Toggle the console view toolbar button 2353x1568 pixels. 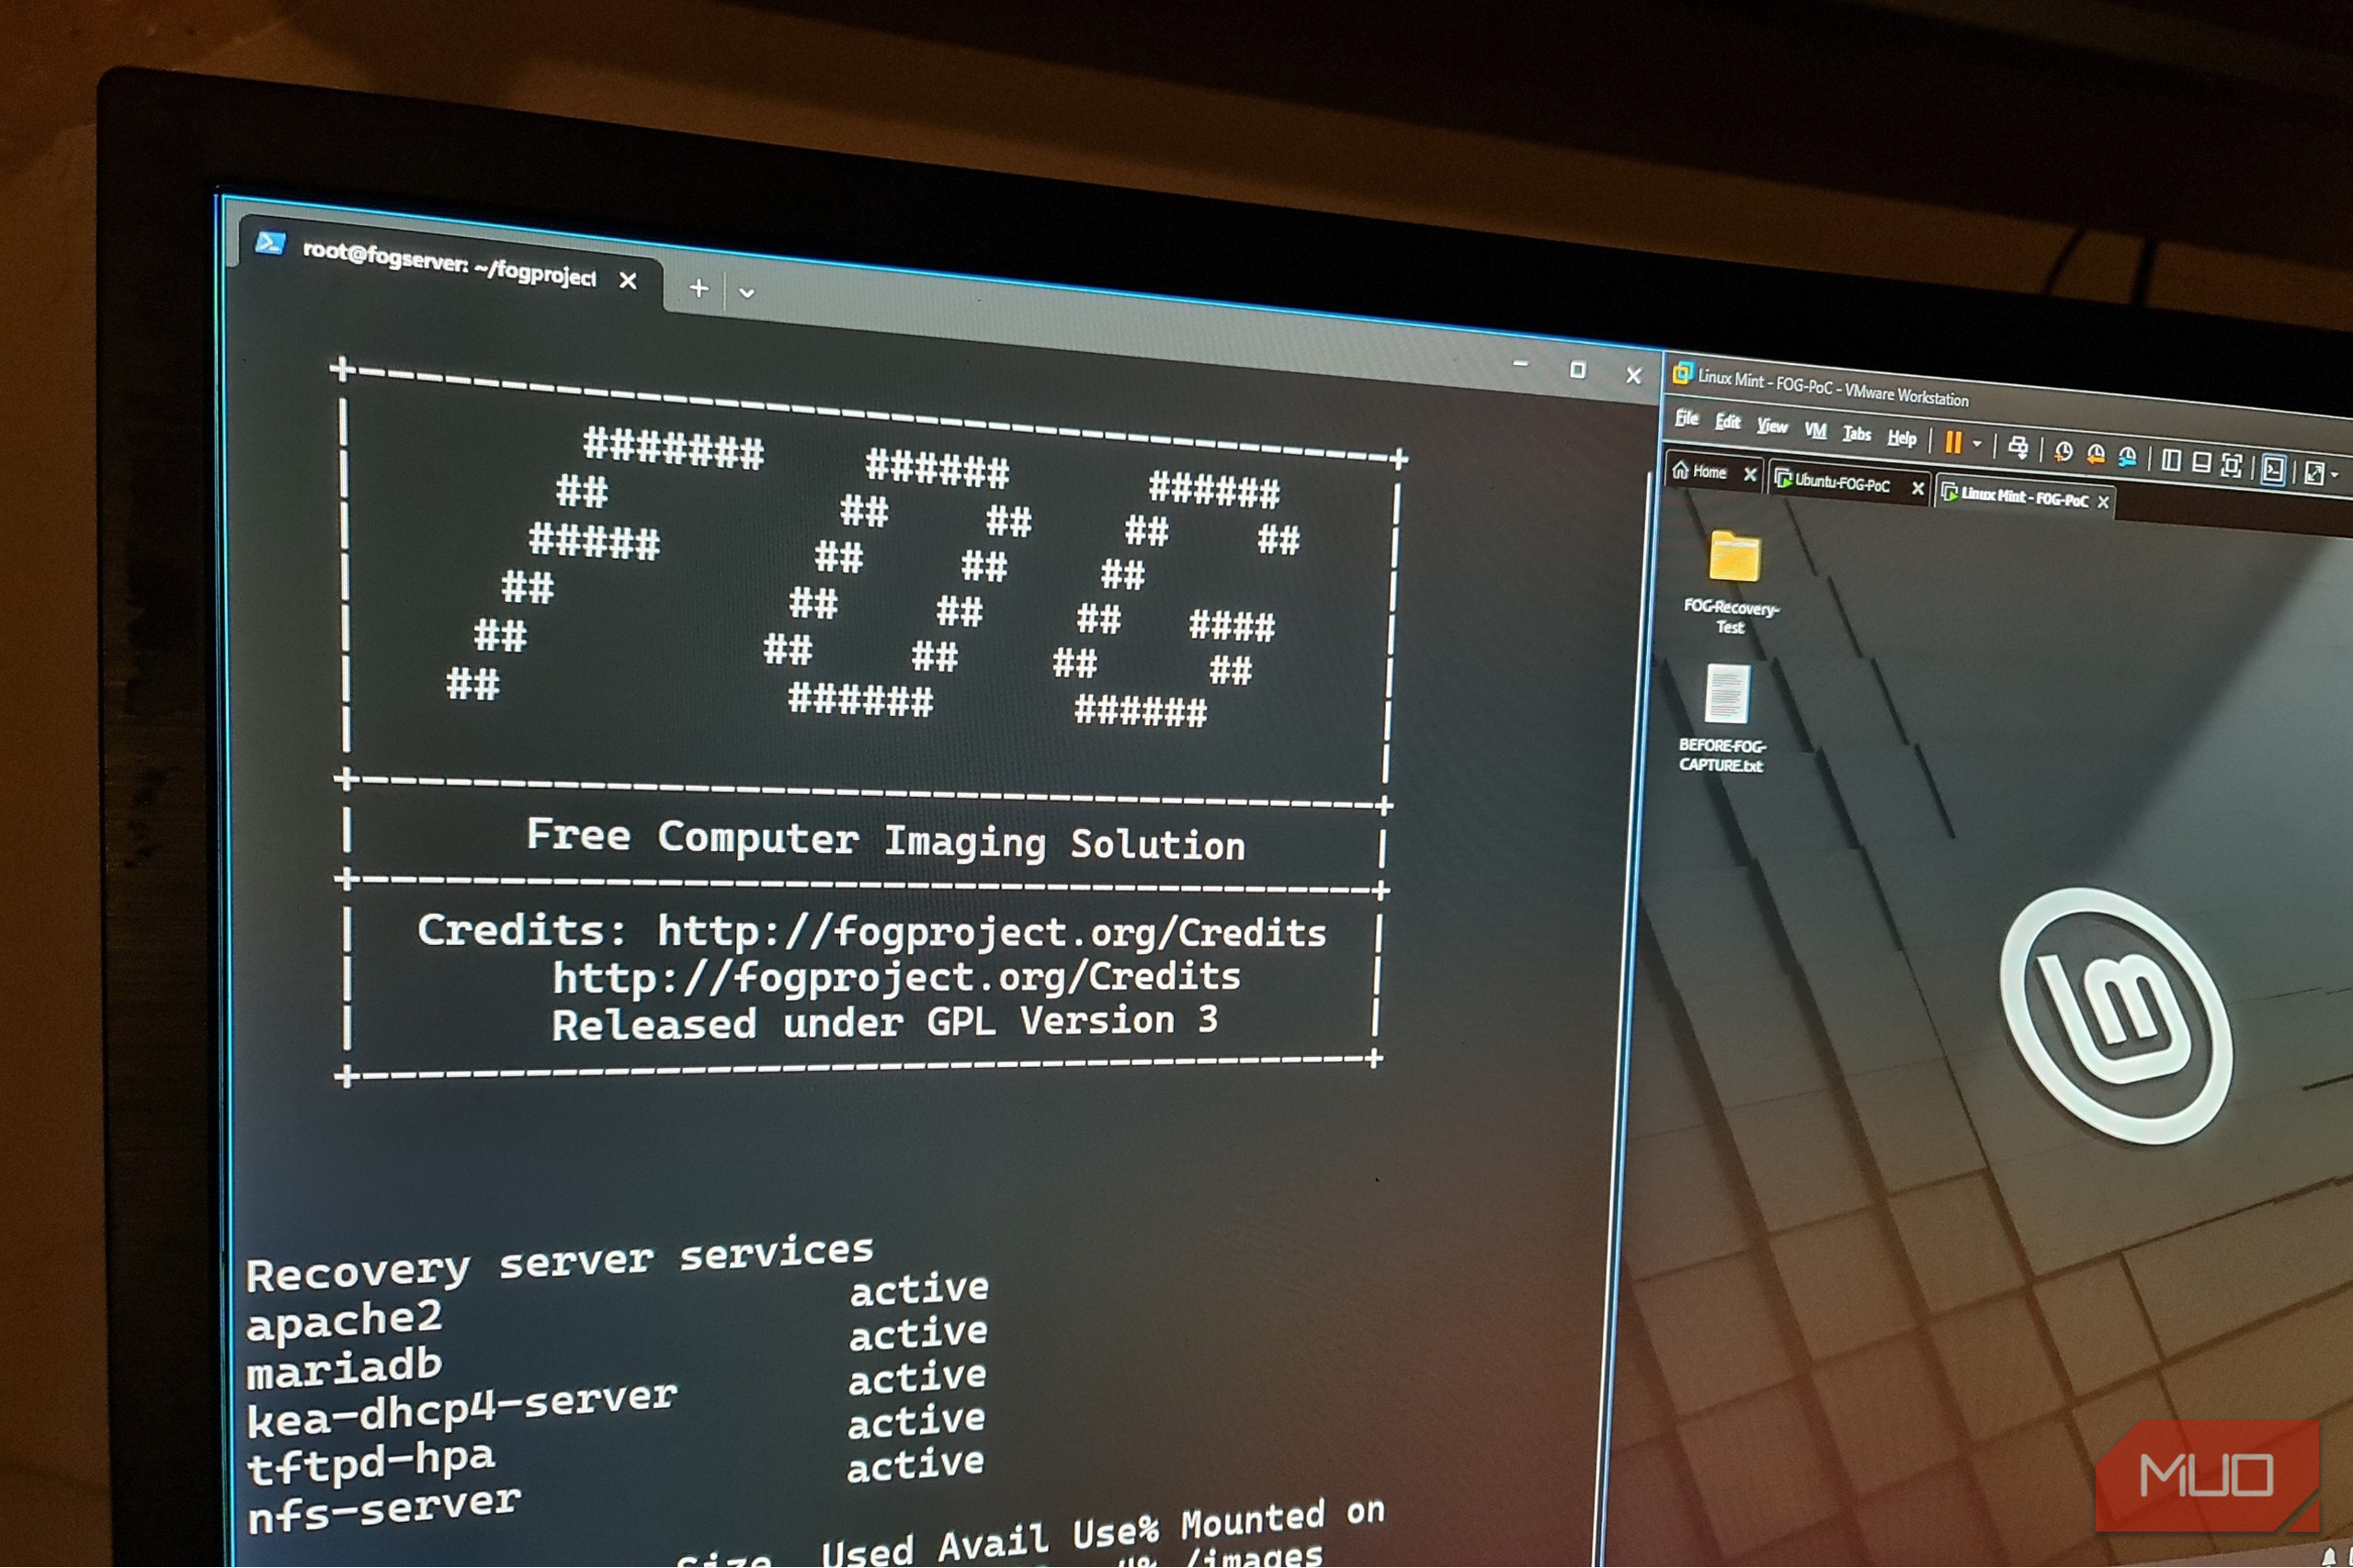tap(2273, 469)
